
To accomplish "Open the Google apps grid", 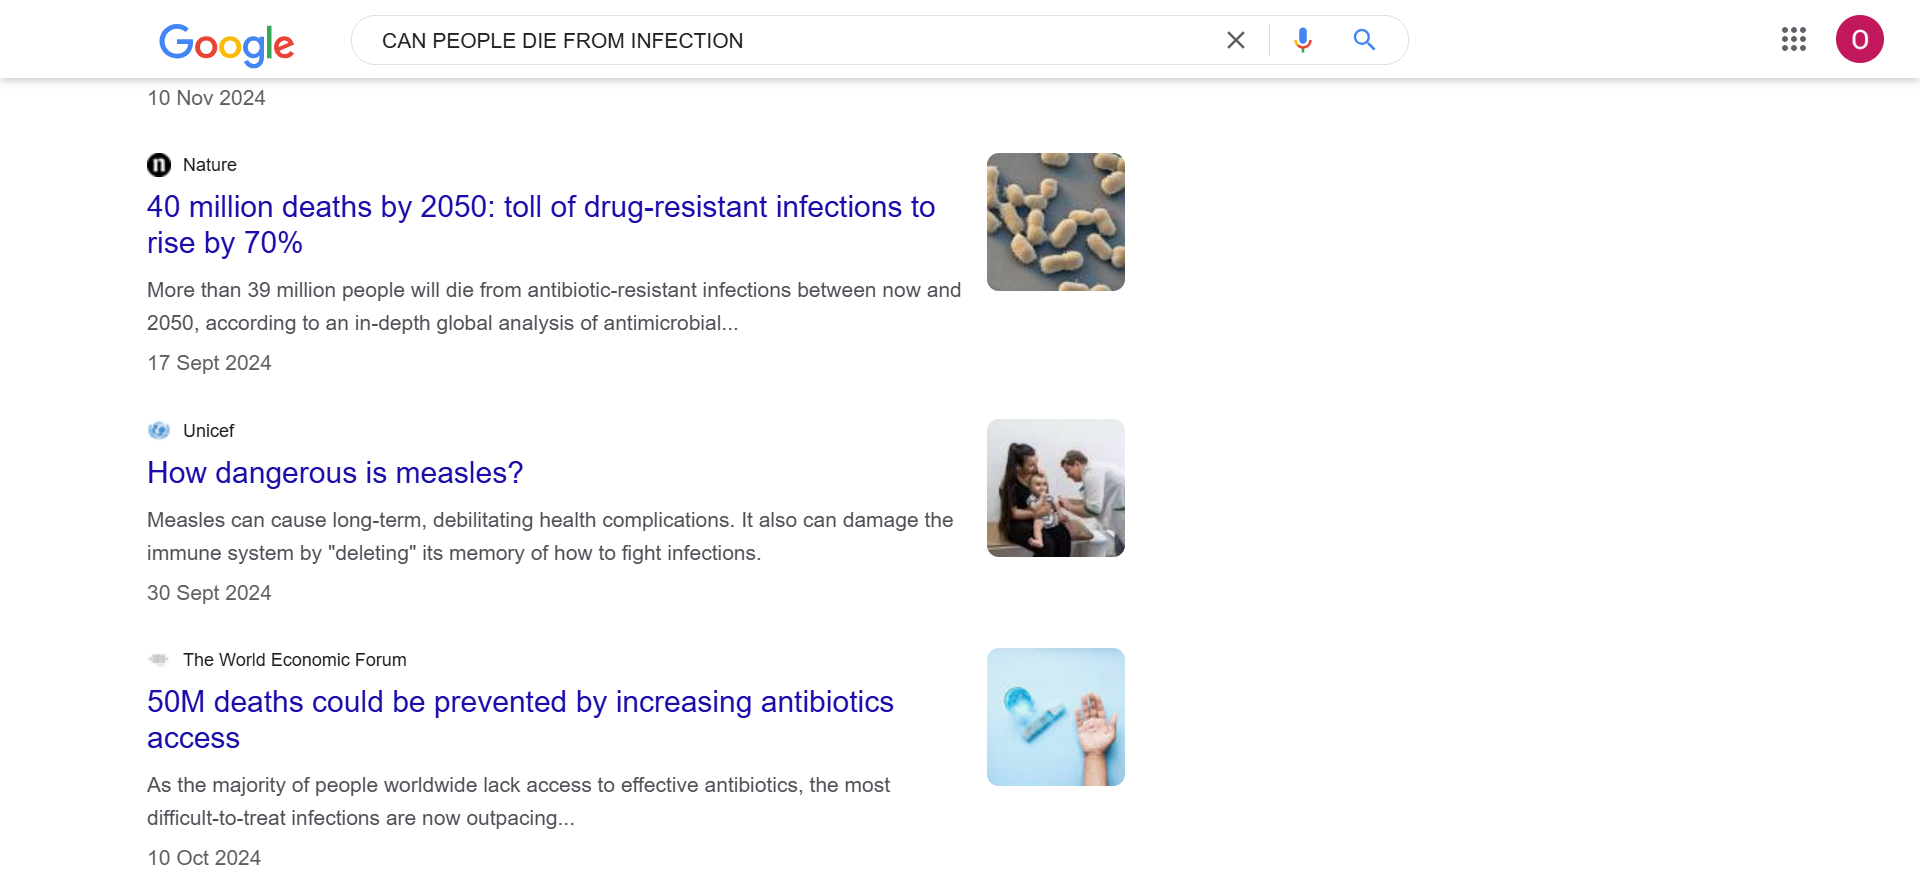I will [1794, 39].
